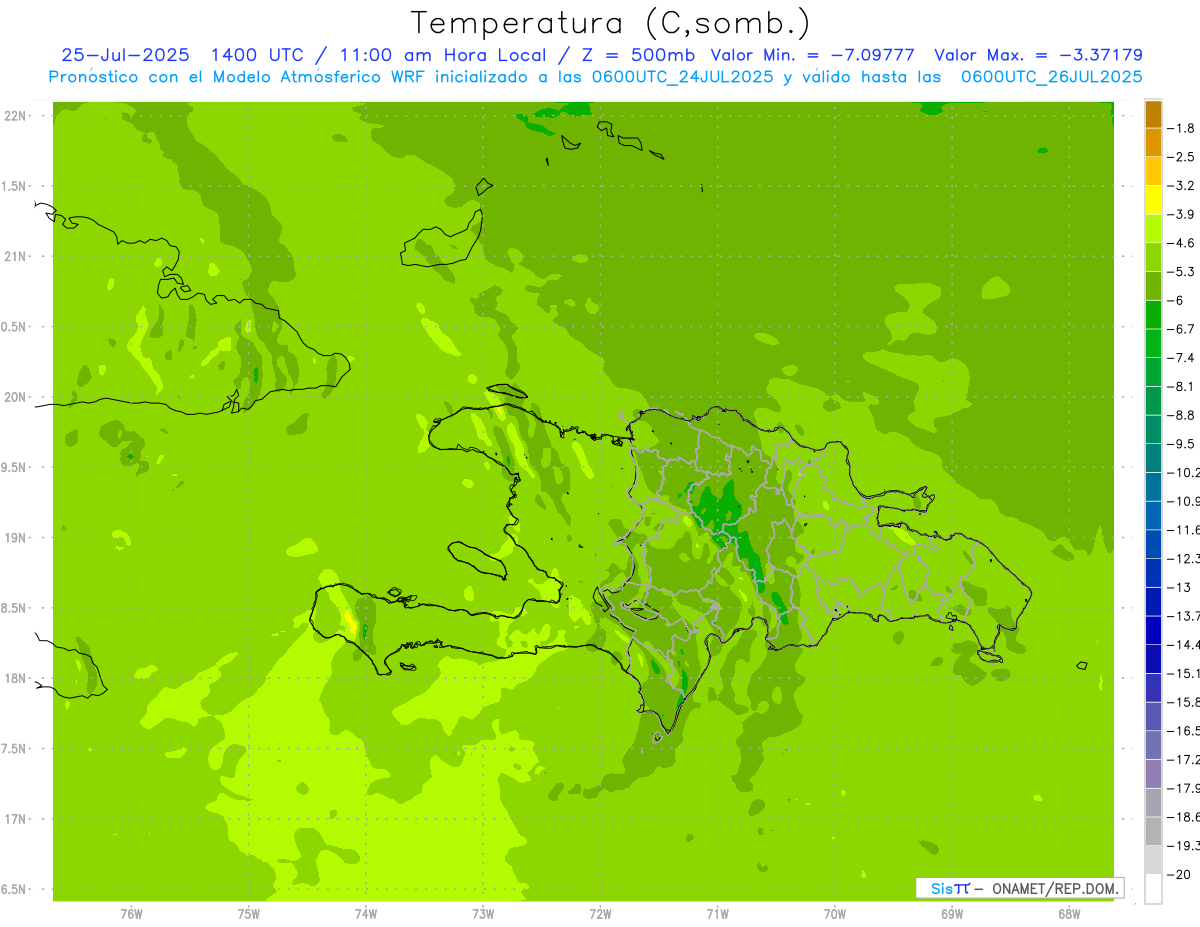Pick the gray swatch between -18.6 and -19.3

(x=1153, y=831)
